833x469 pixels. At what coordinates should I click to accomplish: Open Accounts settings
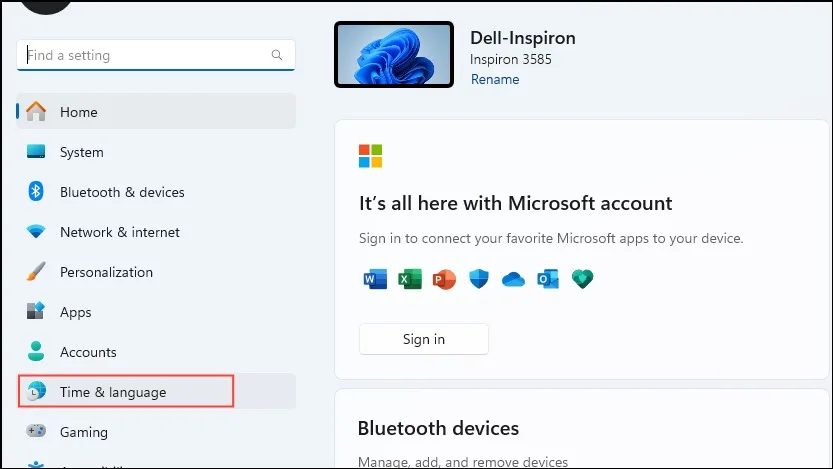click(156, 352)
